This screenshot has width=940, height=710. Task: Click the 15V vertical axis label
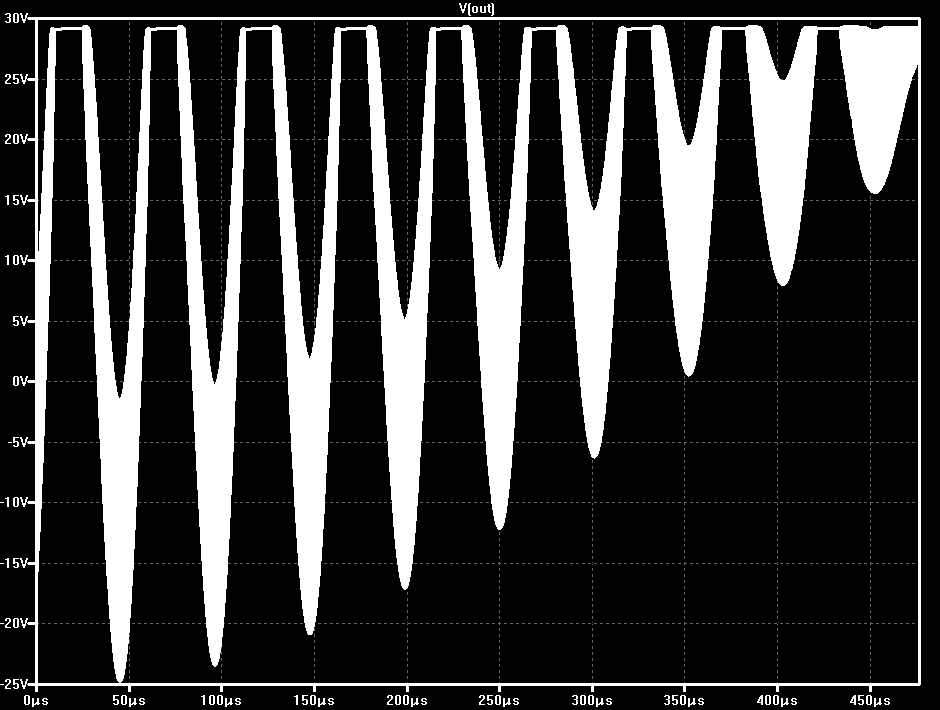point(16,200)
